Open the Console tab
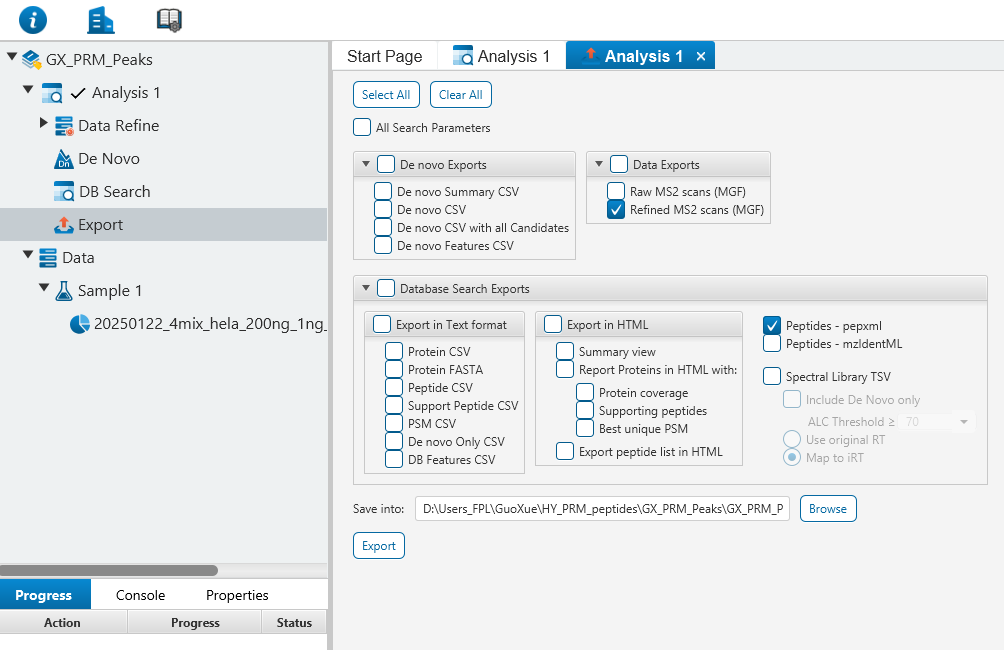The image size is (1004, 650). (140, 595)
